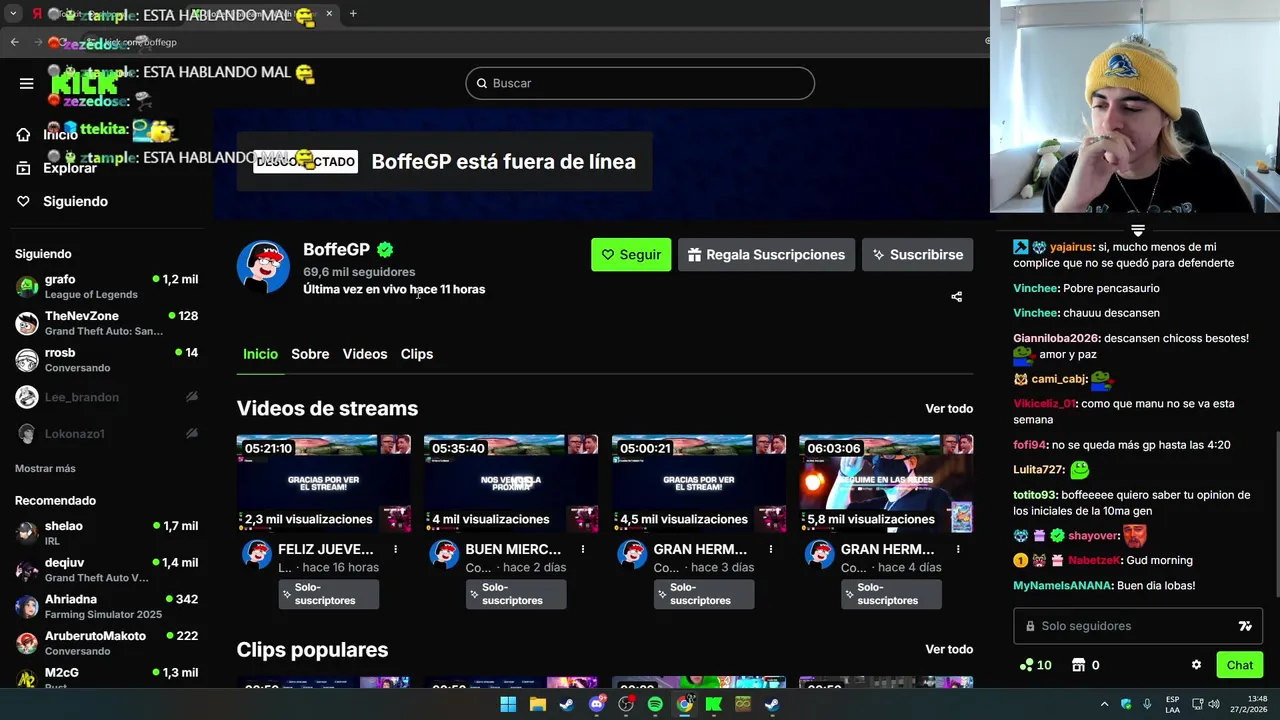The width and height of the screenshot is (1280, 720).
Task: Open AruberutoMakoto recommended channel
Action: pos(106,643)
